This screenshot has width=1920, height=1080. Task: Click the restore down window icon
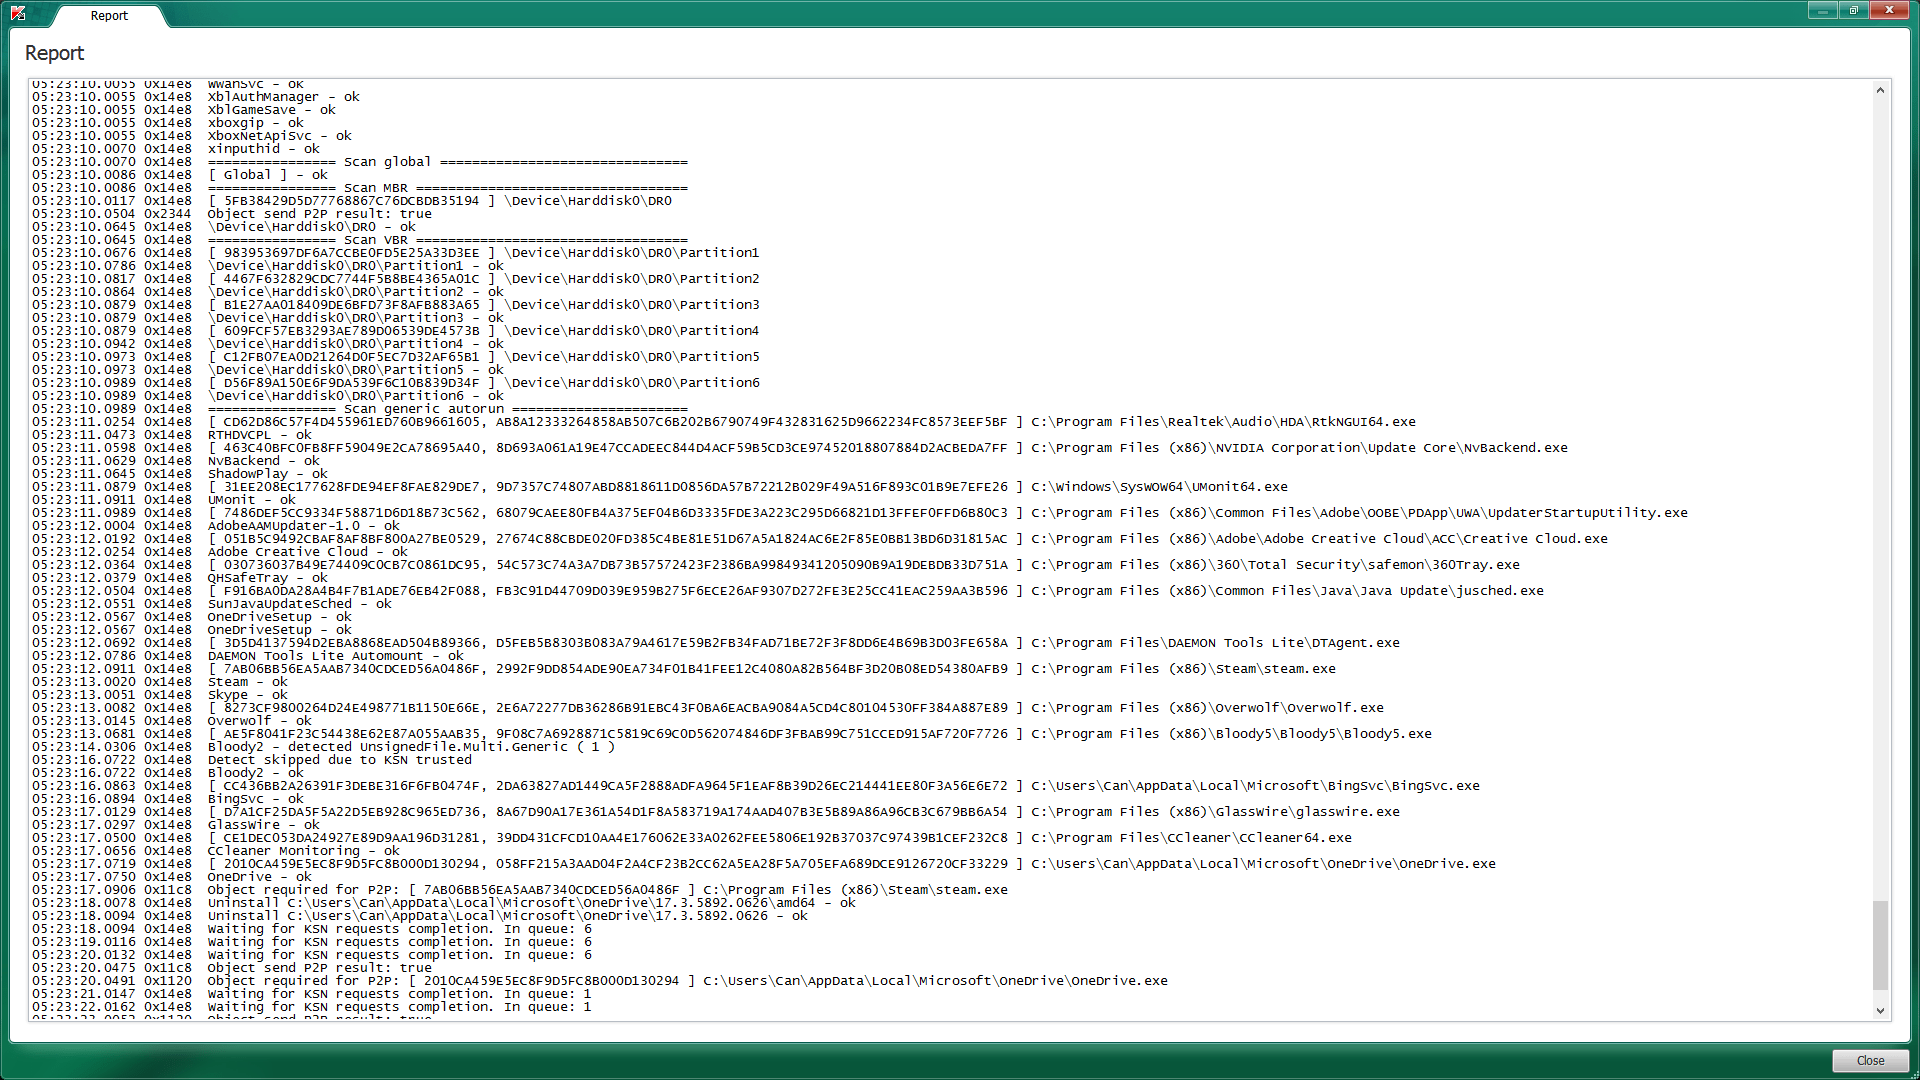(1853, 10)
